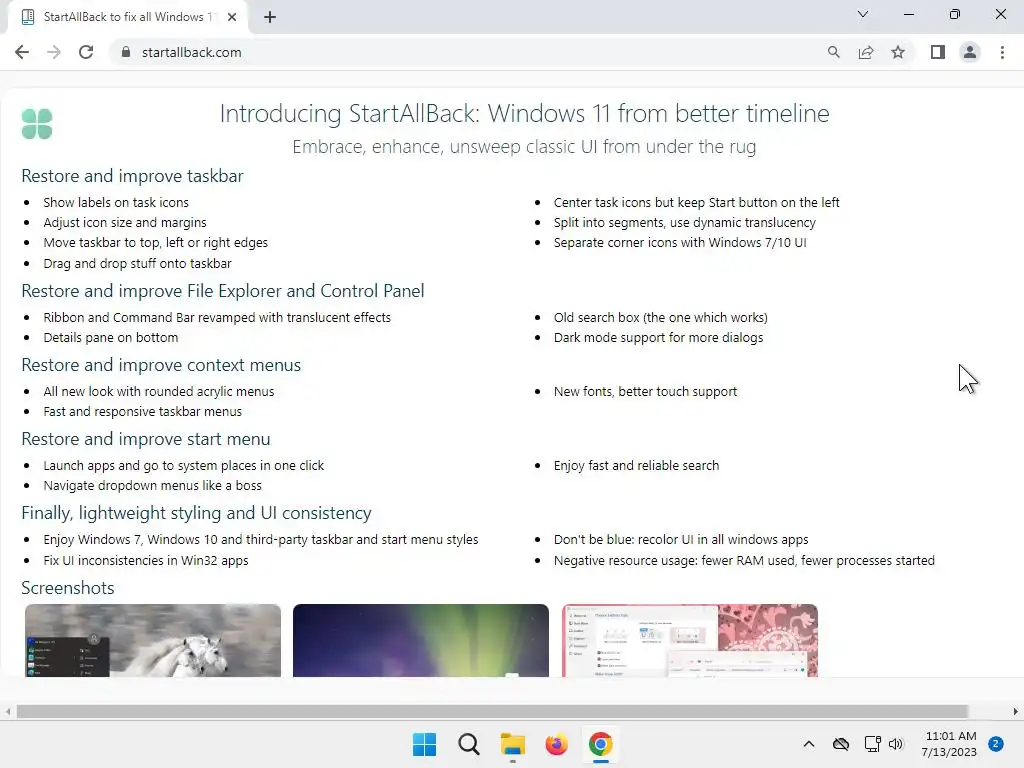Click "Adjust icon size and margins" text
Viewport: 1024px width, 768px height.
pos(125,223)
